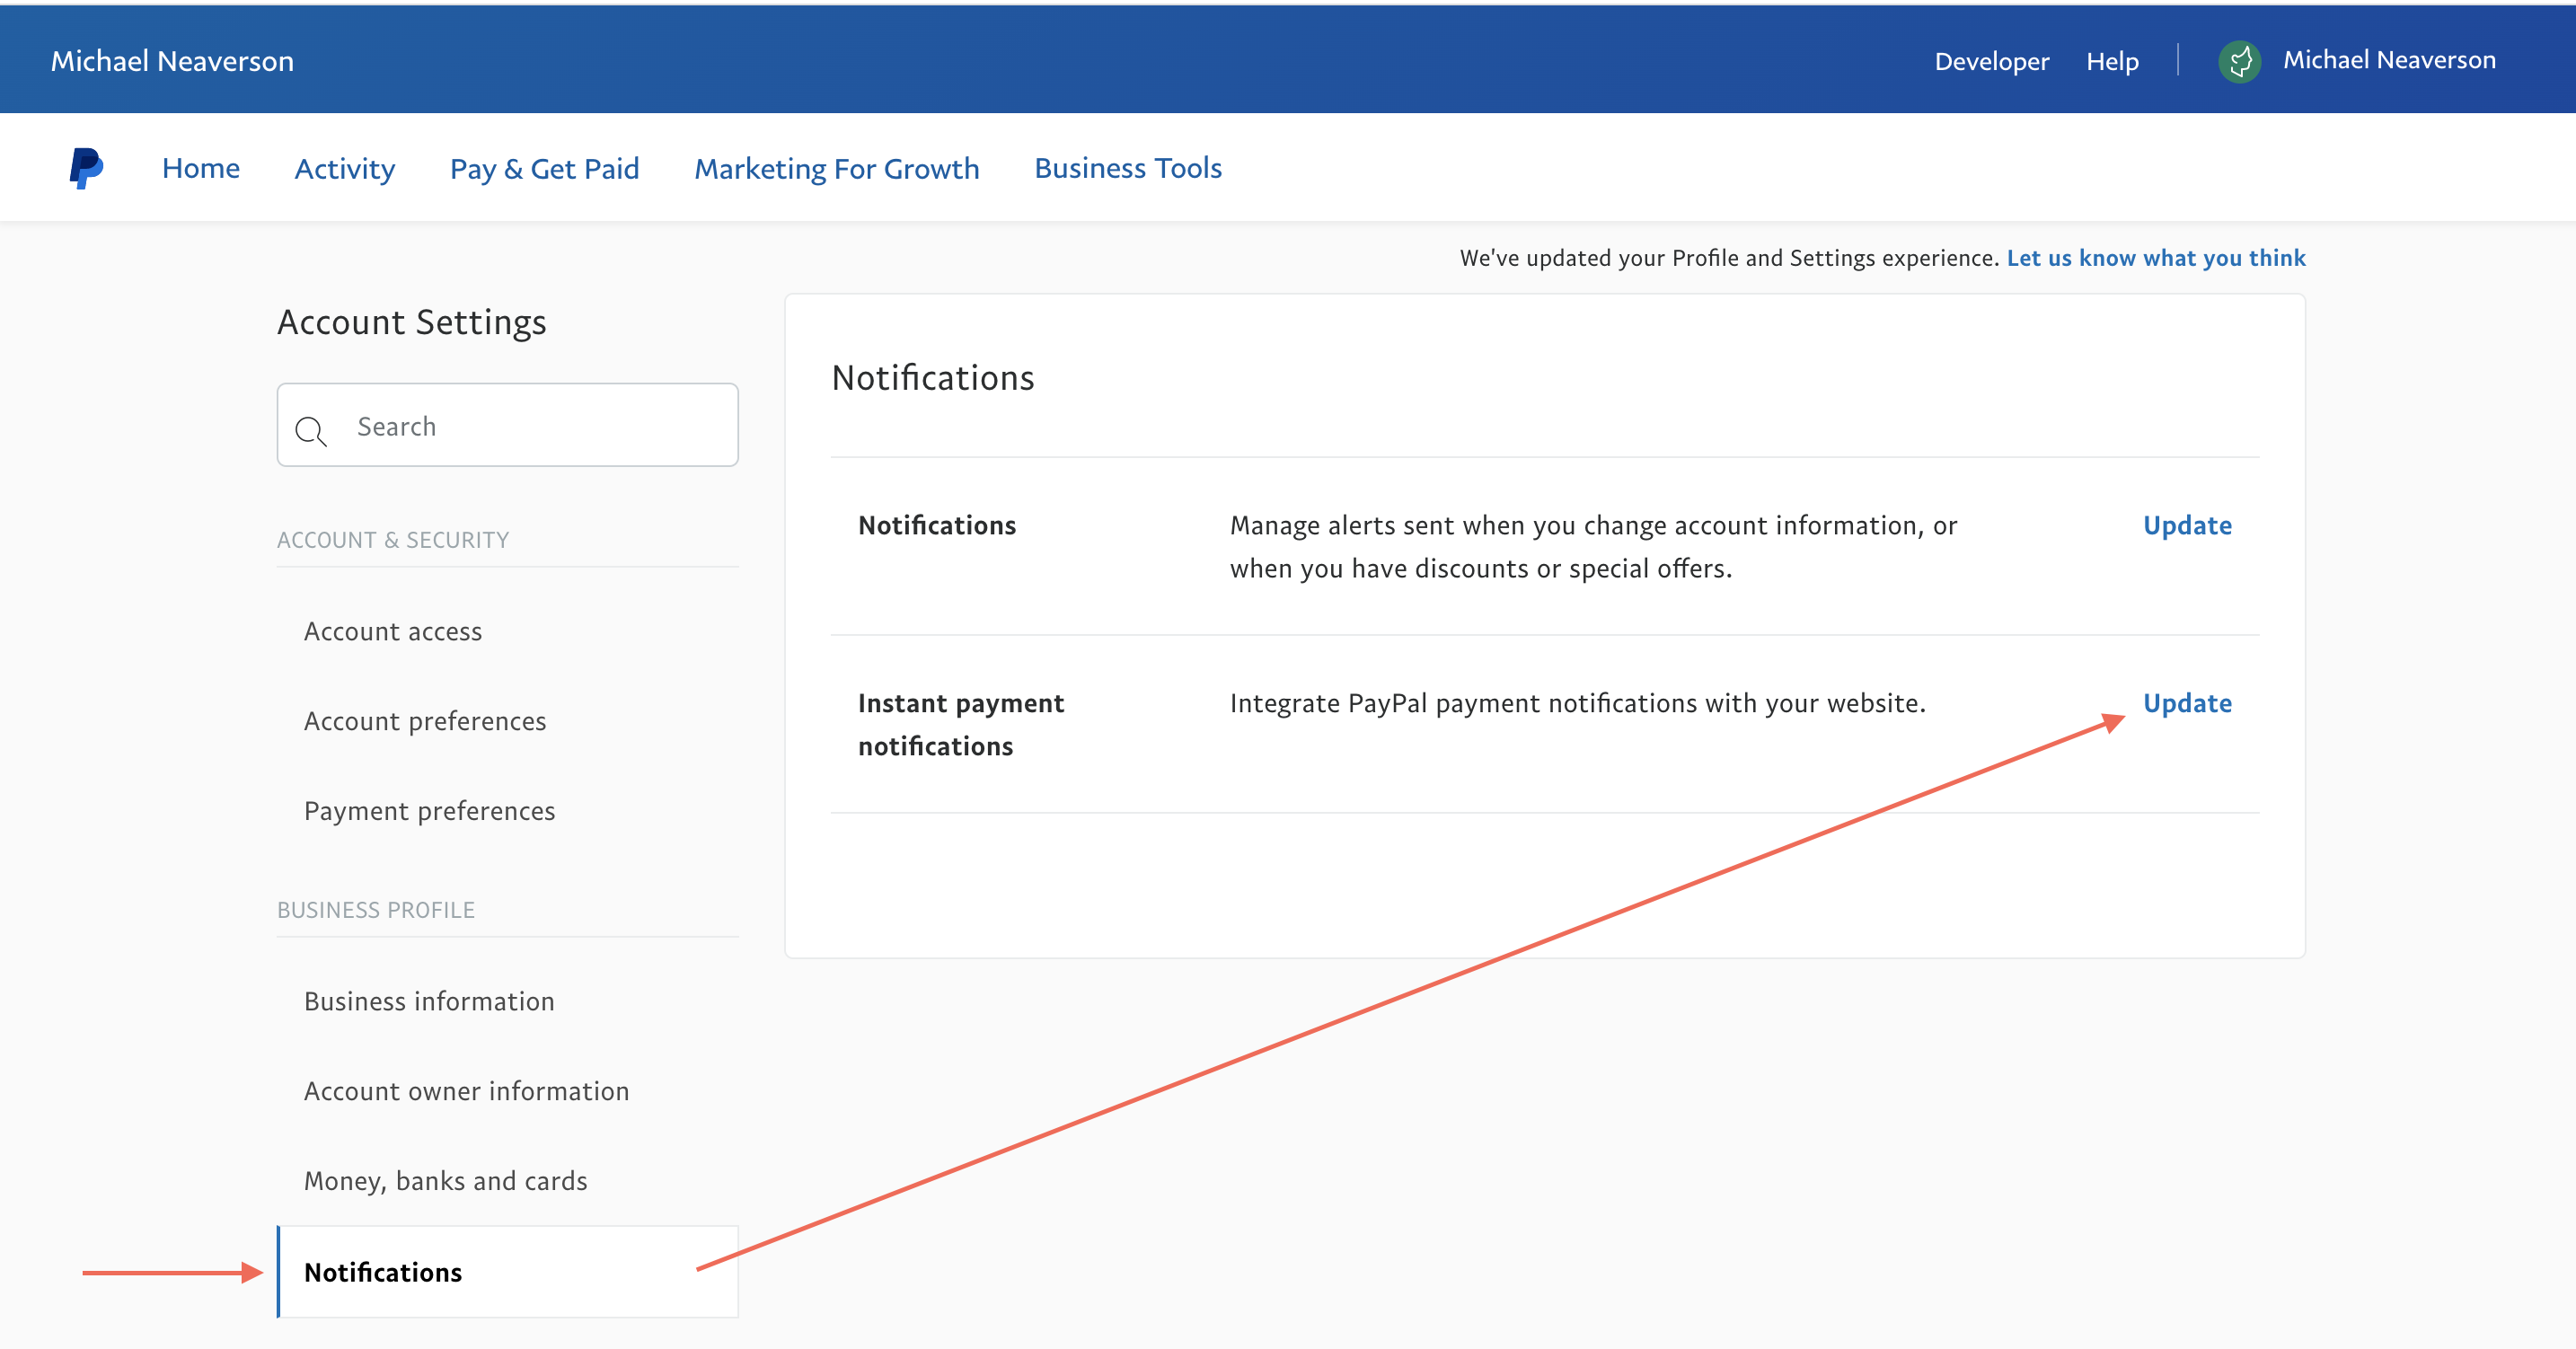Click inside the Search settings field
Image resolution: width=2576 pixels, height=1349 pixels.
(520, 426)
